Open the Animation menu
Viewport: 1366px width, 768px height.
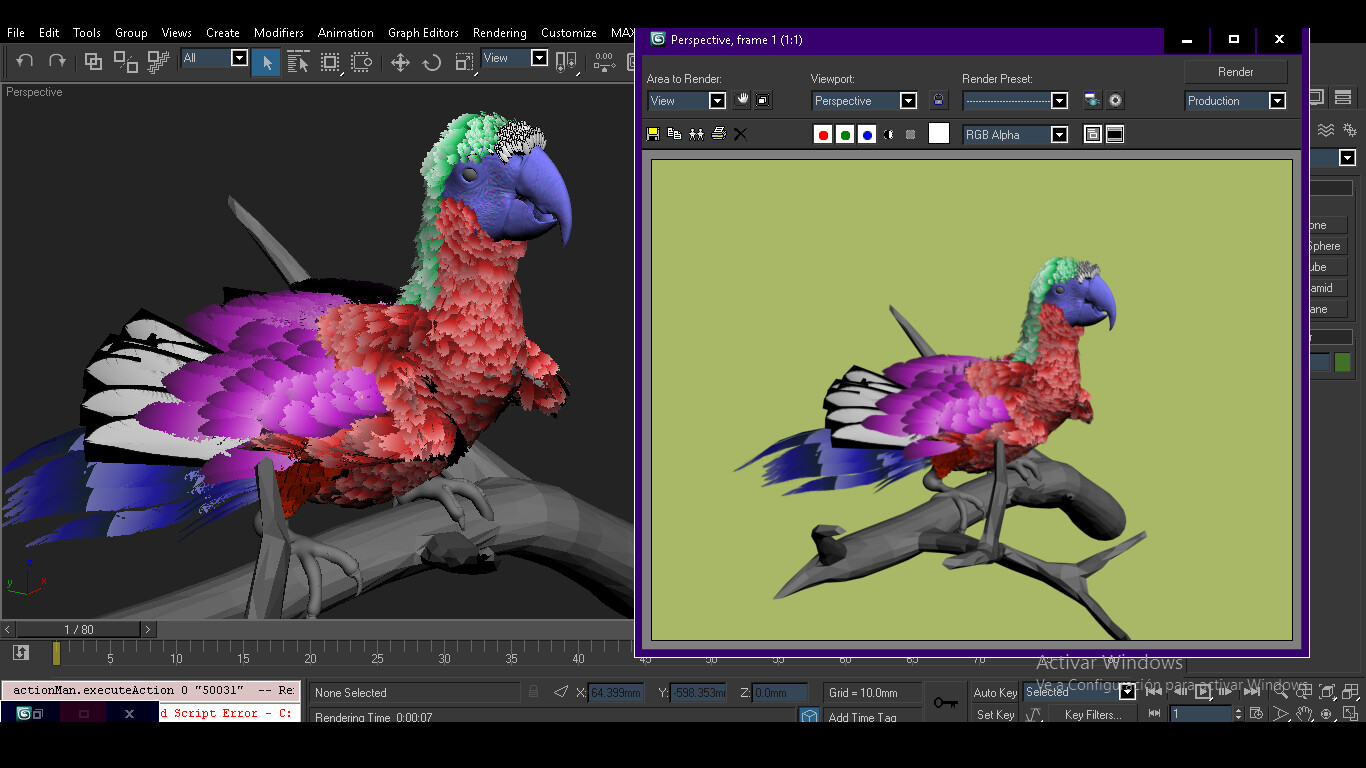coord(346,33)
